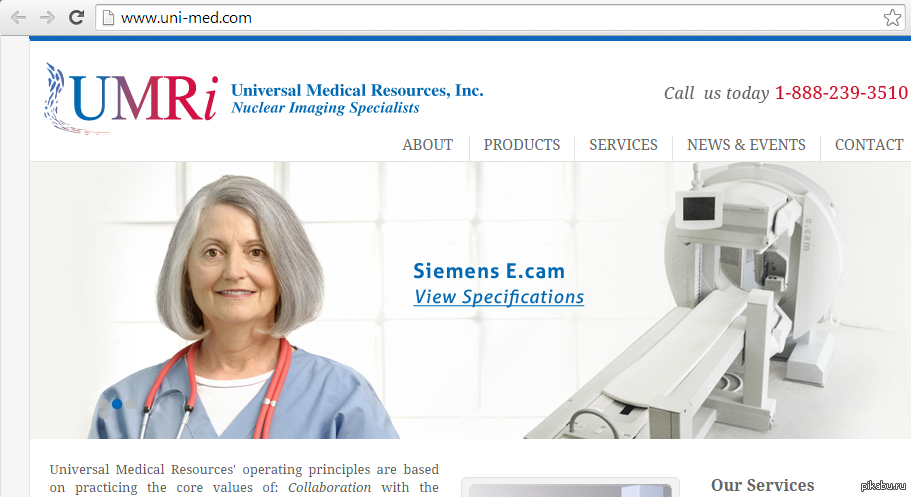Open the PRODUCTS menu
Screen dimensions: 911x497
pyautogui.click(x=522, y=145)
